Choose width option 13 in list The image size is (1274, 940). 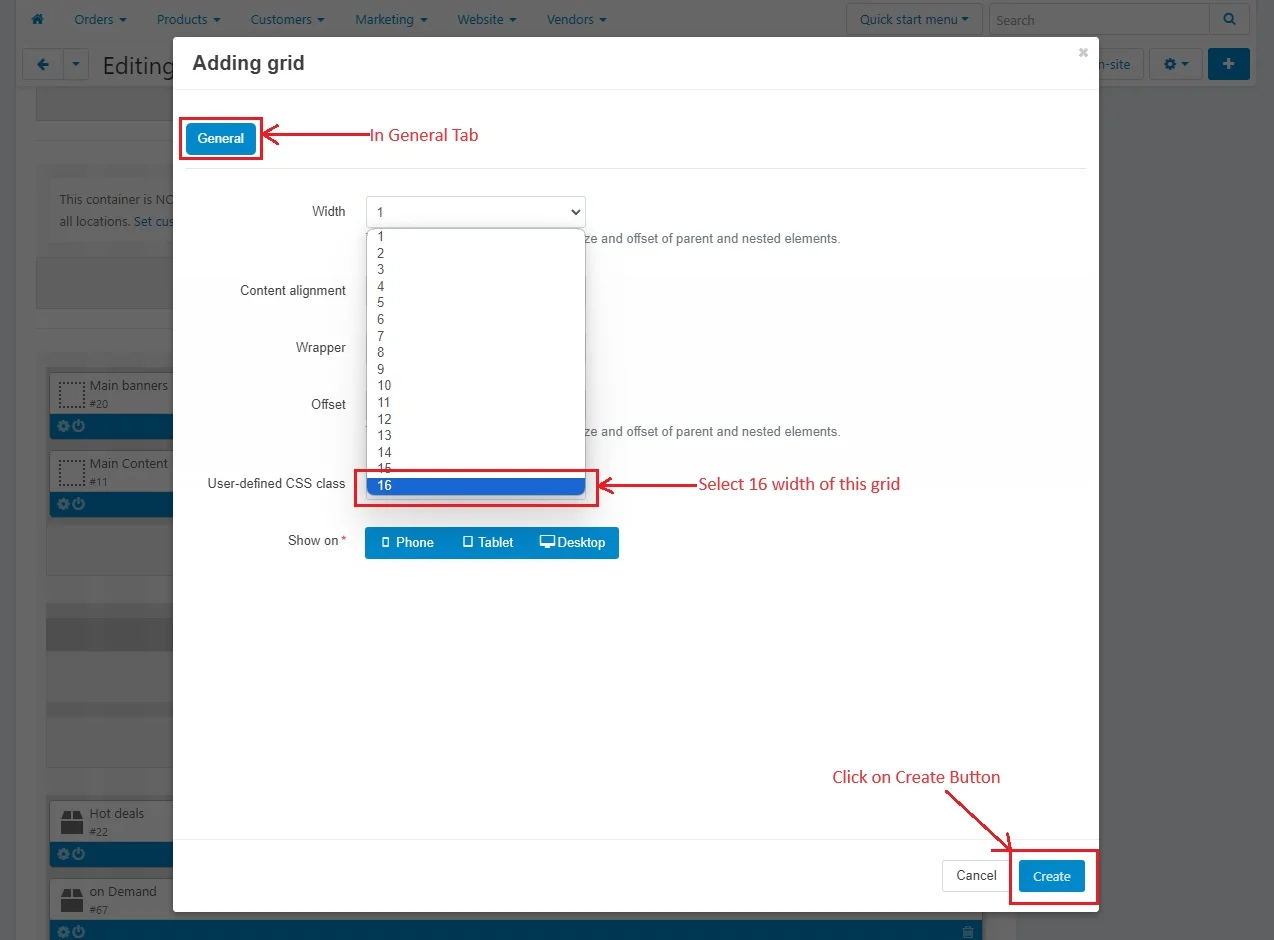coord(476,436)
